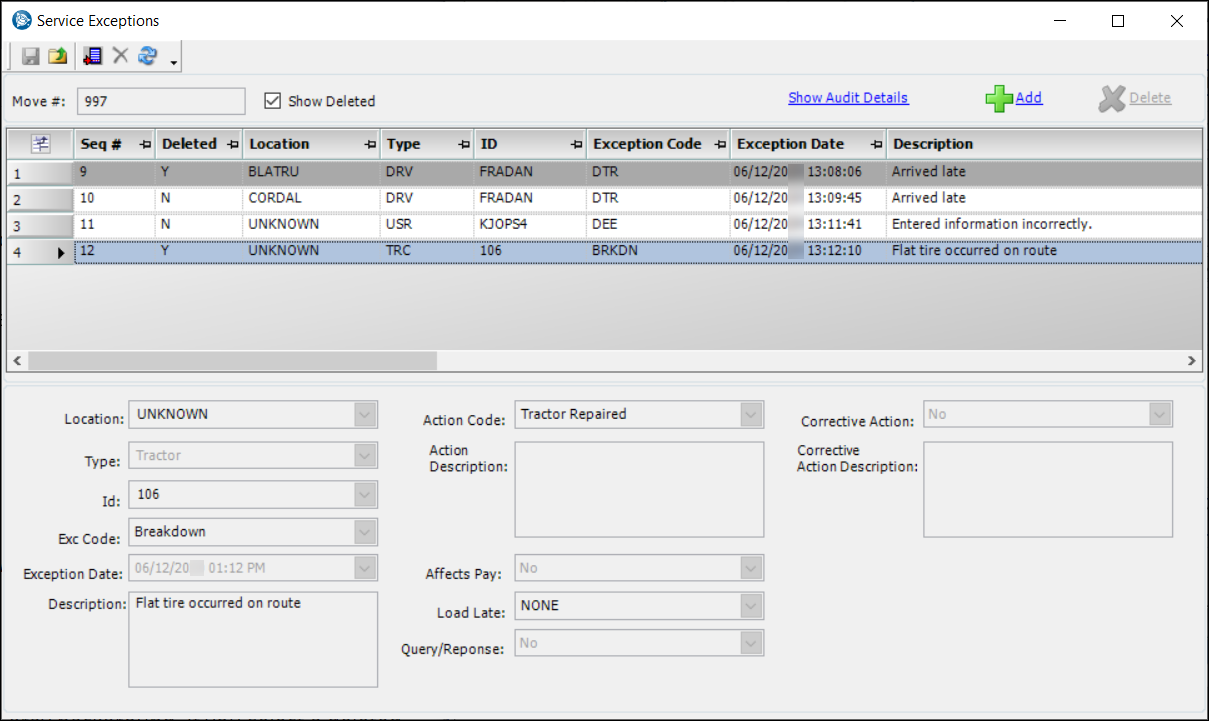
Task: Open the grid field chooser icon
Action: click(x=40, y=144)
